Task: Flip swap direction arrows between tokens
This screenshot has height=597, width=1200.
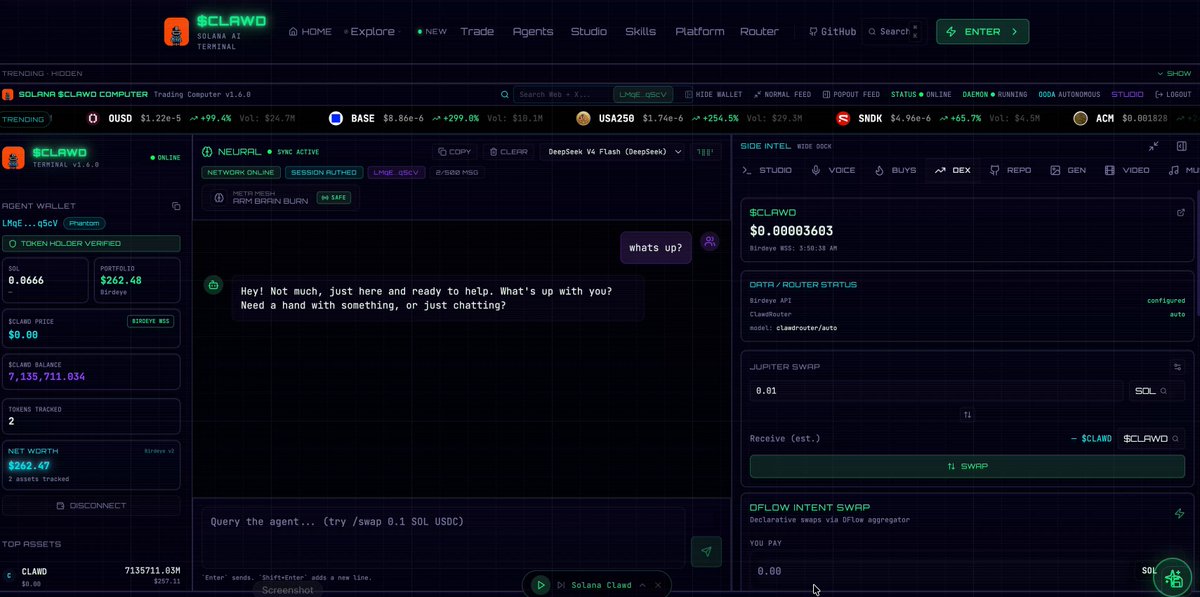Action: (x=967, y=414)
